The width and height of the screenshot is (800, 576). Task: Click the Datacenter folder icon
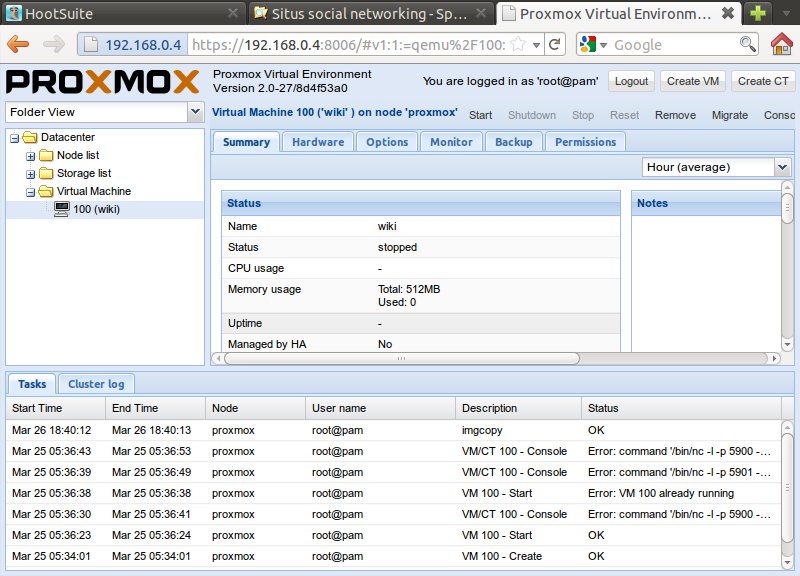[x=30, y=137]
